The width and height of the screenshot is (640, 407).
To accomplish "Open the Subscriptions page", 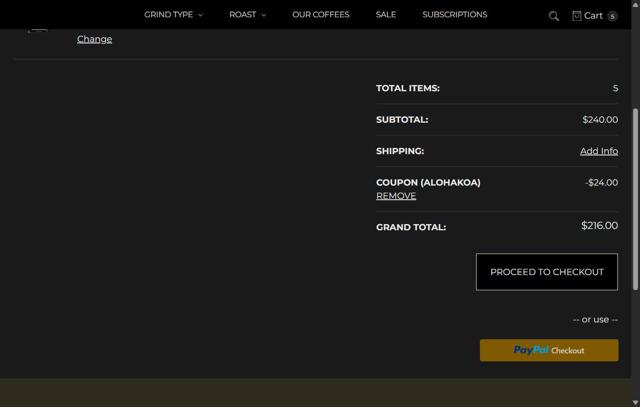I will [455, 15].
